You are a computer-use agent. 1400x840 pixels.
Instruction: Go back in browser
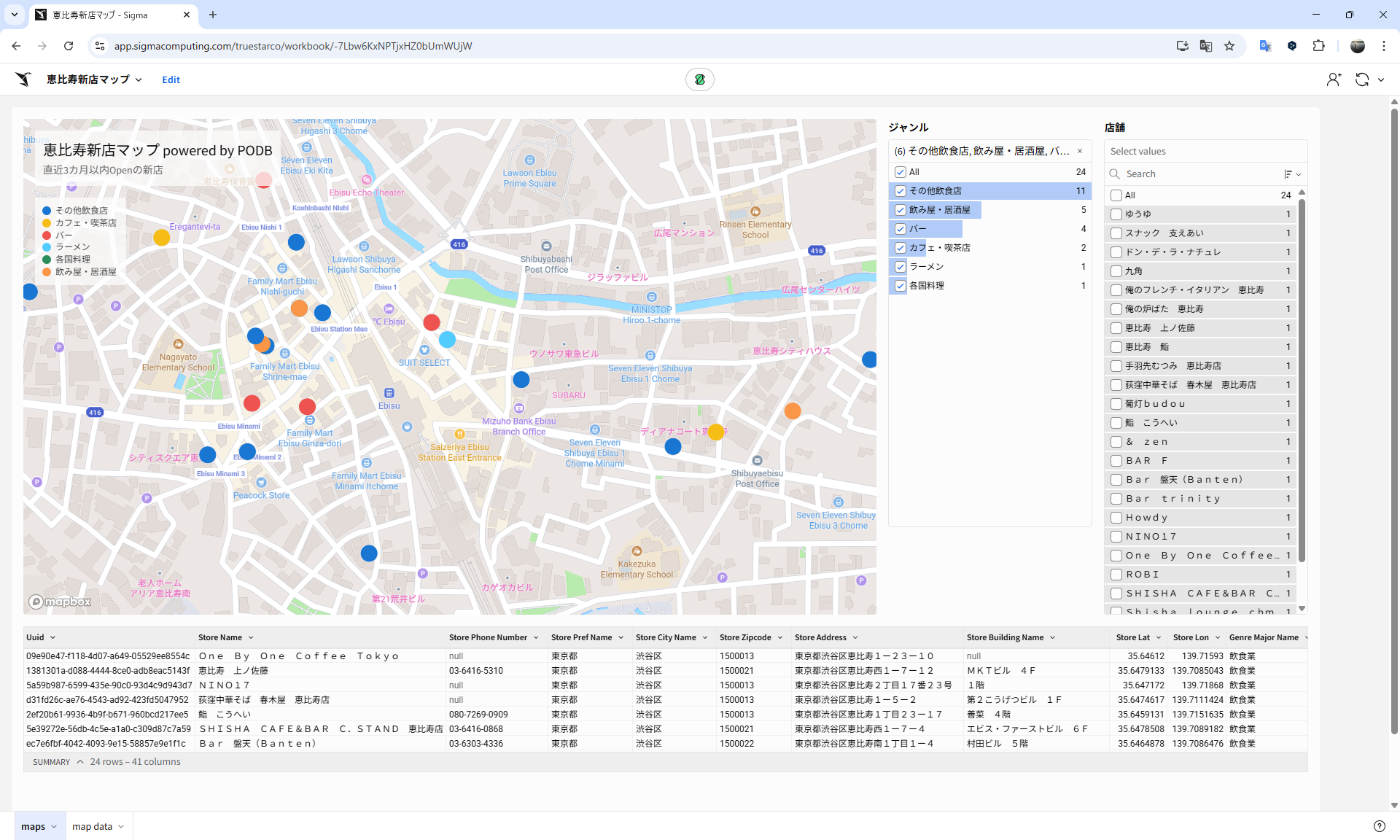[16, 46]
